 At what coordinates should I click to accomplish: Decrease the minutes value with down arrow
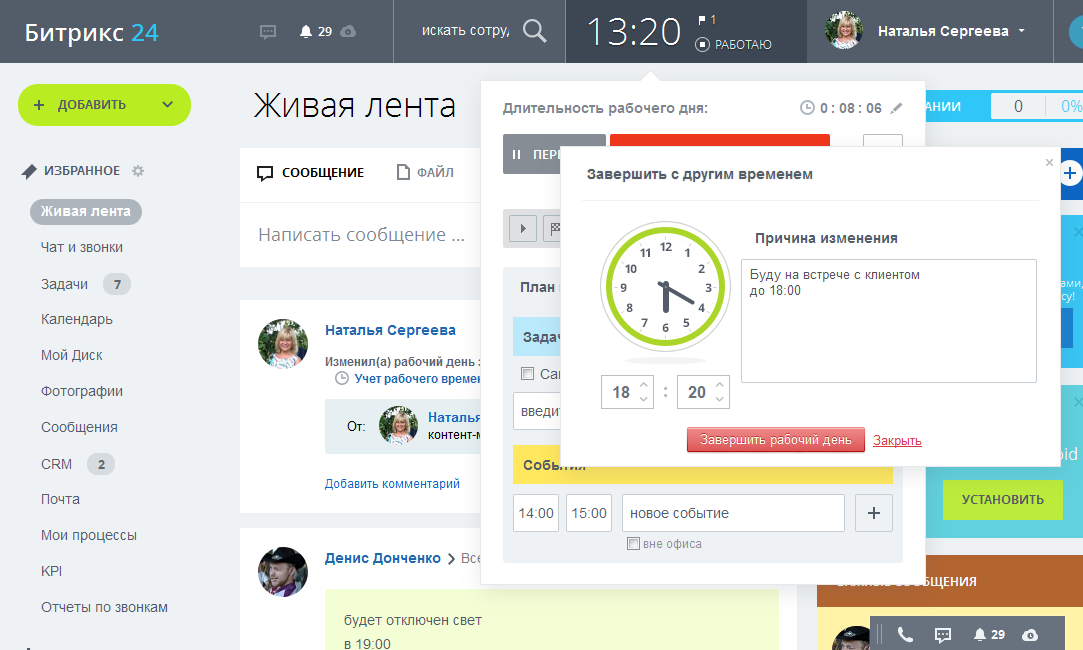[x=720, y=399]
